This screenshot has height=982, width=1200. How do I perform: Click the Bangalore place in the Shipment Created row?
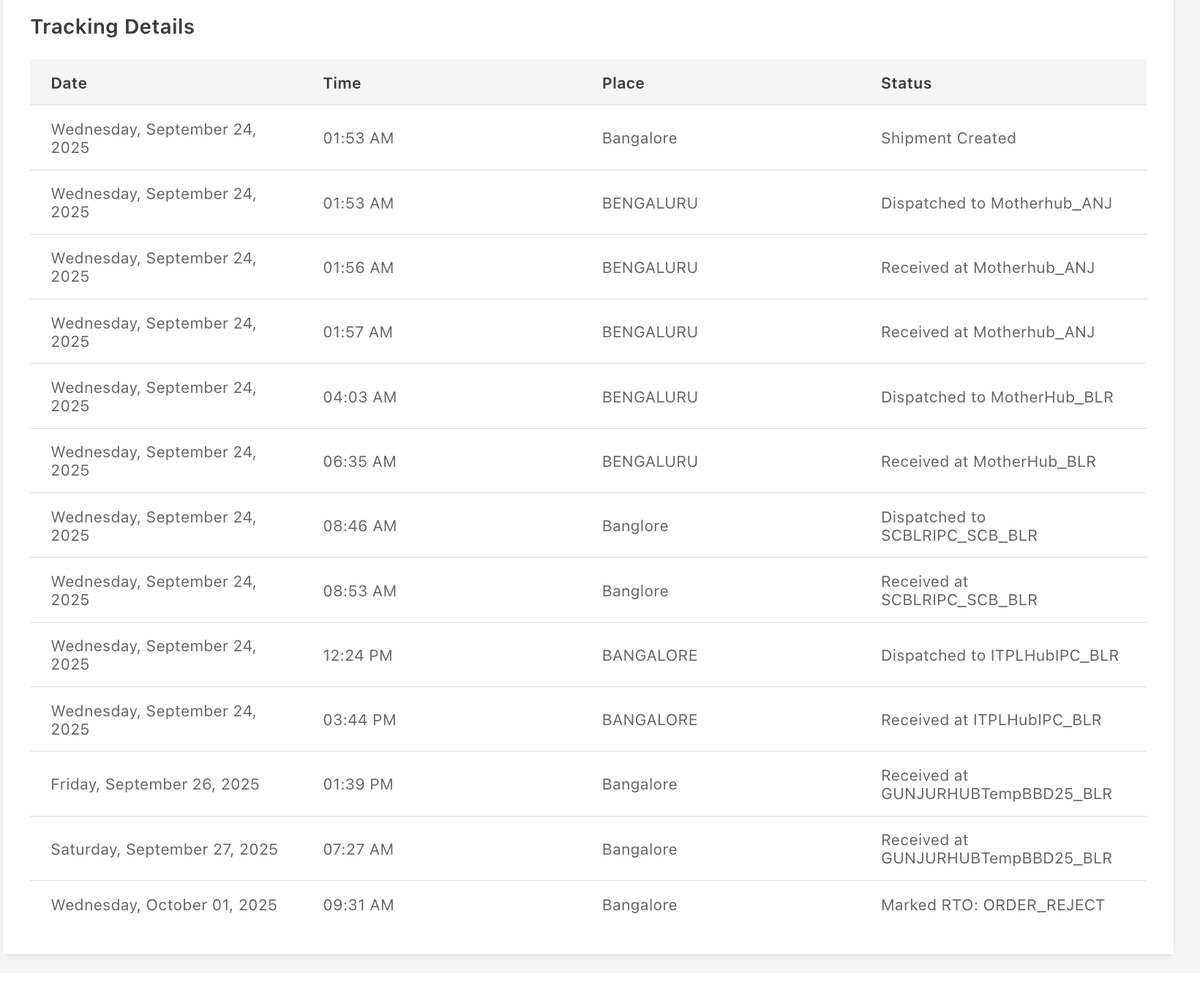639,138
